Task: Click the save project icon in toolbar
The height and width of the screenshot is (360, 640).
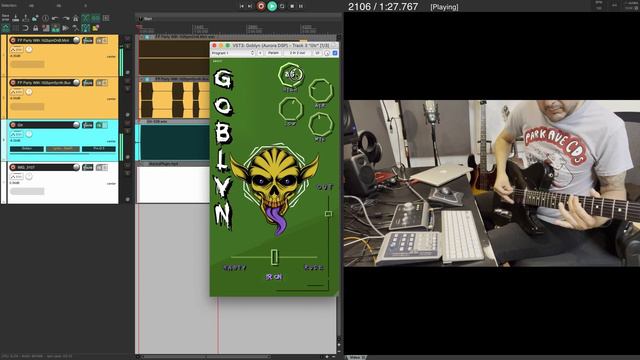Action: (16, 18)
